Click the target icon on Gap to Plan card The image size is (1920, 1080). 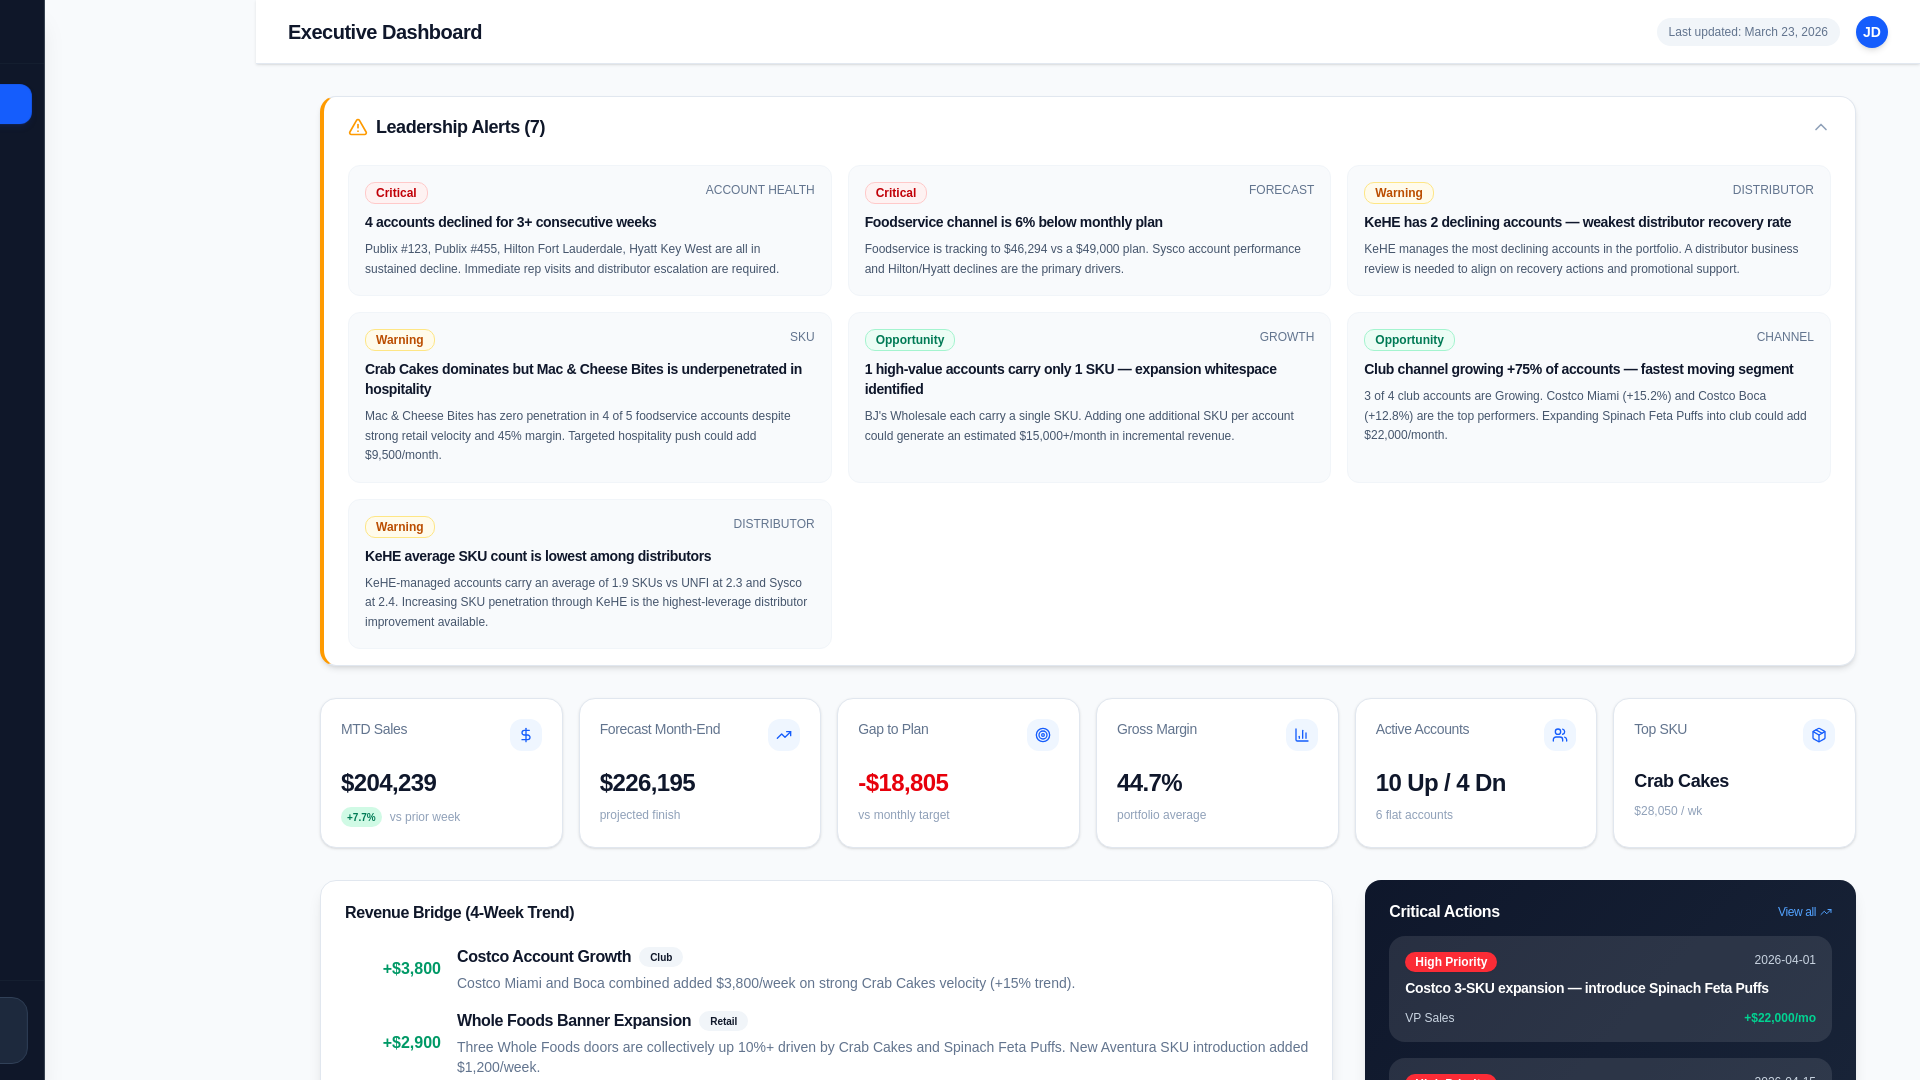coord(1042,735)
